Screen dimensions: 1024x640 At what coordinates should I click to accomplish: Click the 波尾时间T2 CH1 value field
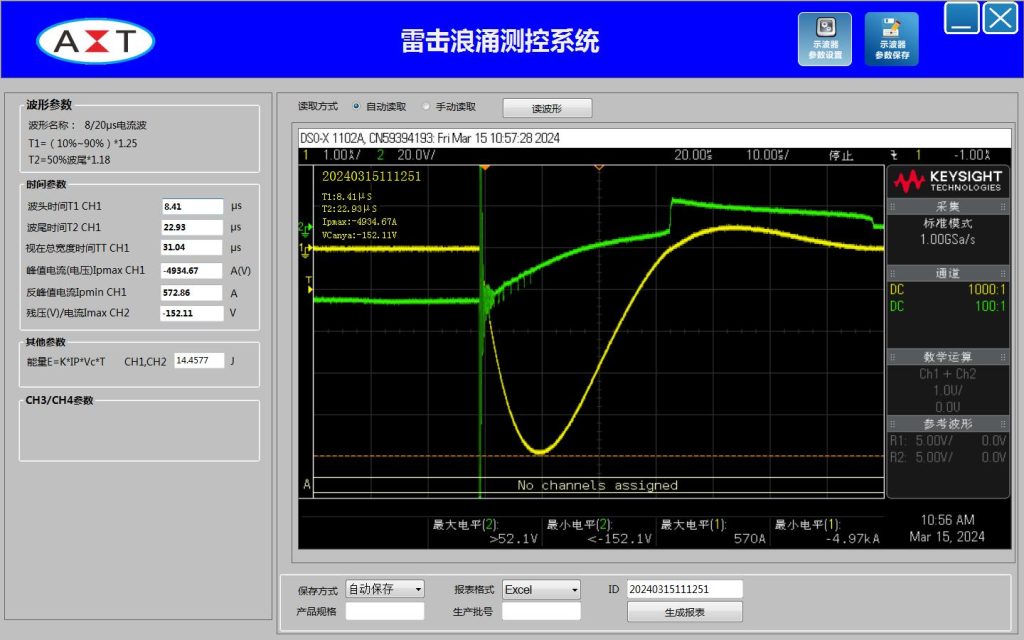tap(192, 227)
